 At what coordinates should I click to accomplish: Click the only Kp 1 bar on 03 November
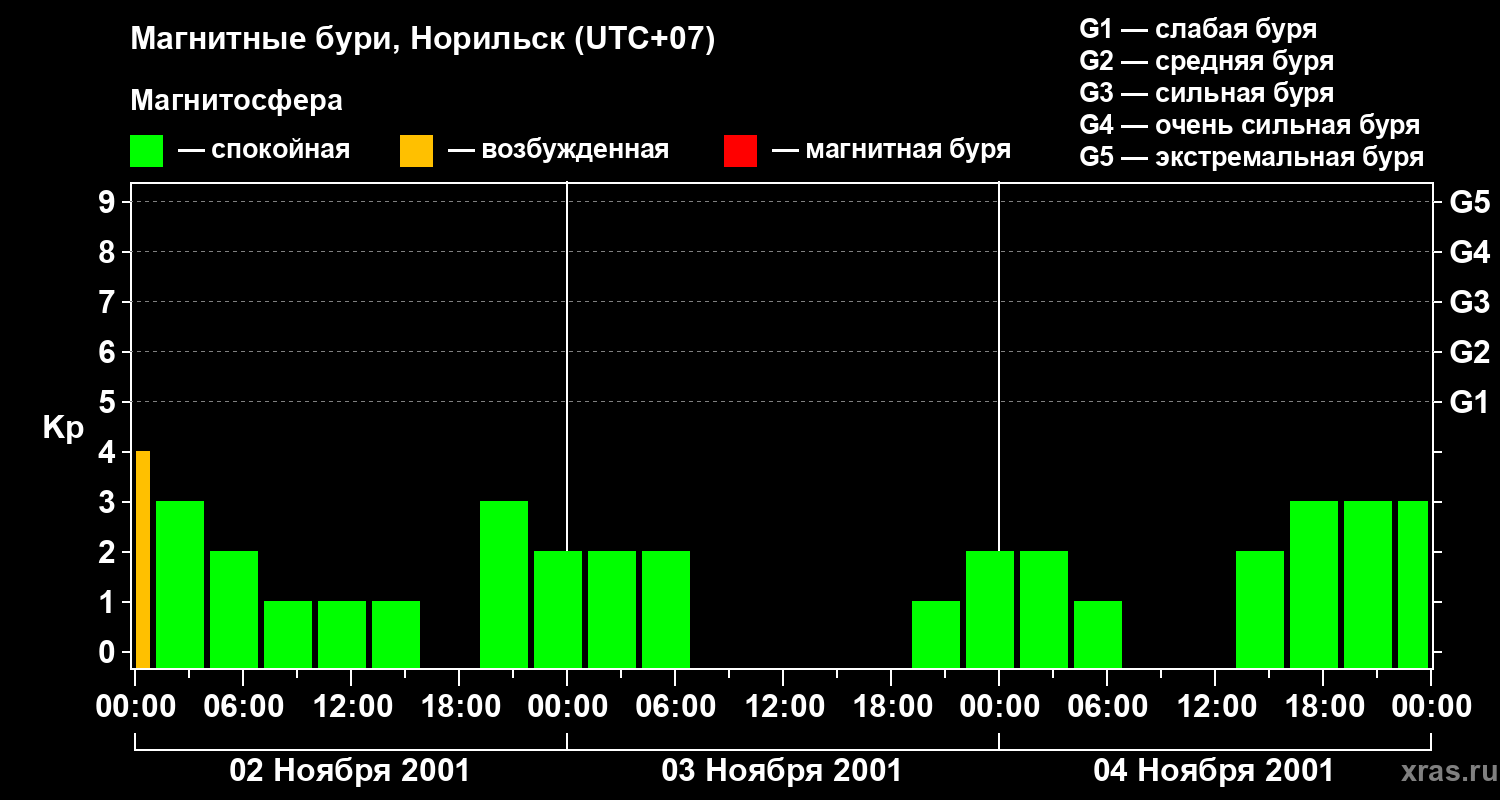pyautogui.click(x=936, y=634)
